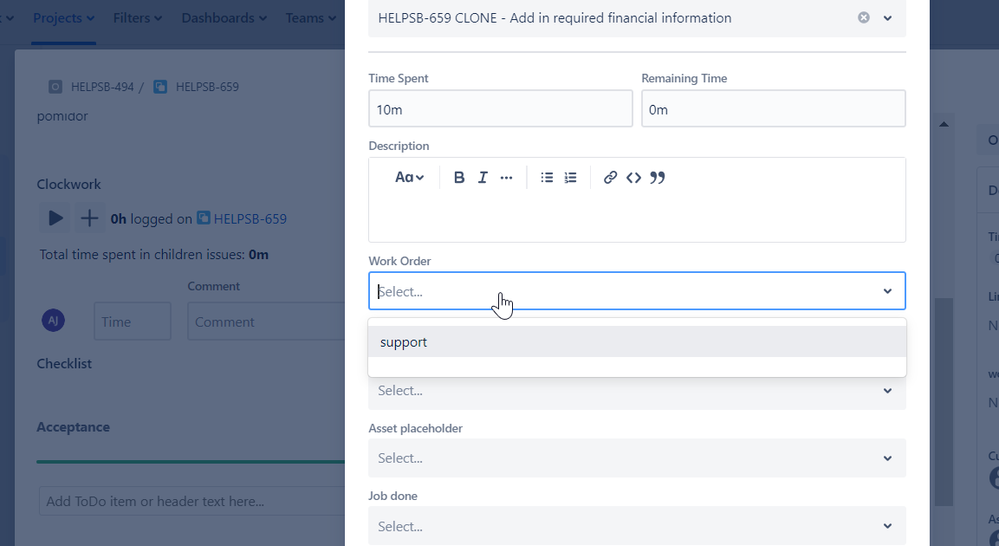Insert a link in description

point(610,178)
